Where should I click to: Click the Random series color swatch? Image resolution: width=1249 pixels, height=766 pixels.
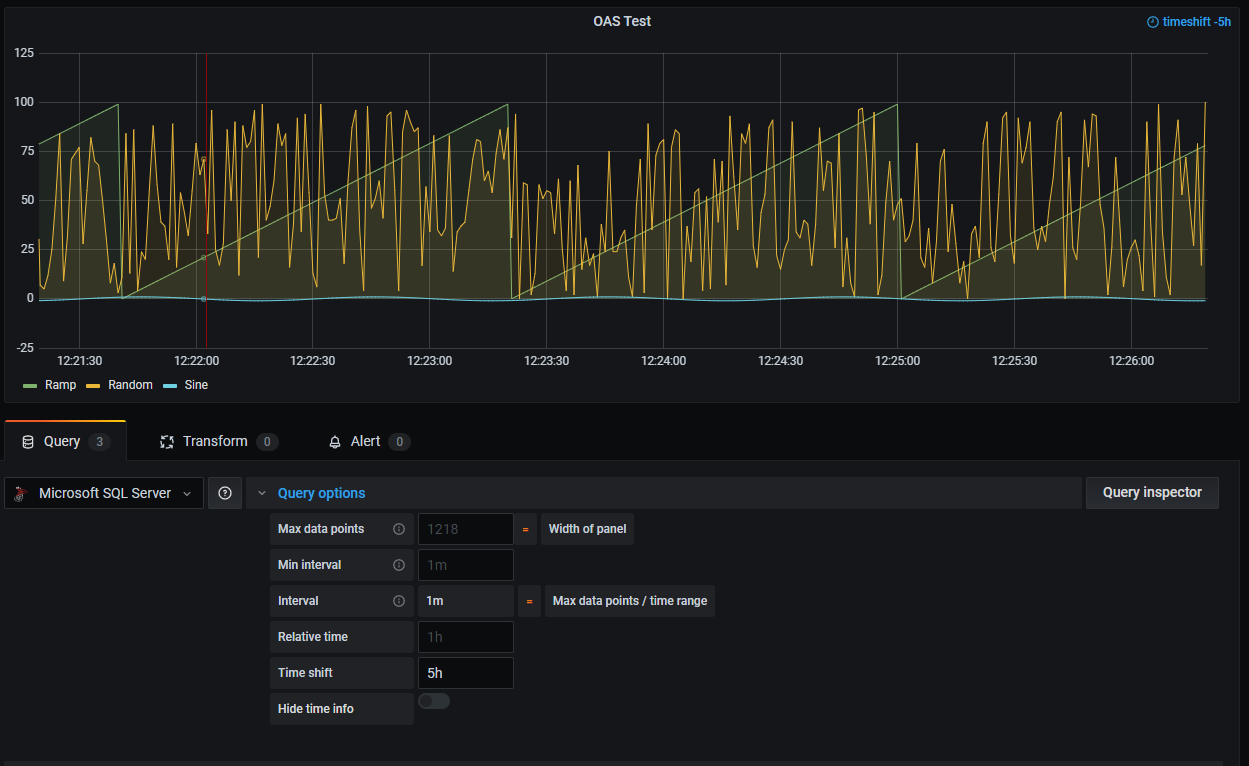[94, 385]
